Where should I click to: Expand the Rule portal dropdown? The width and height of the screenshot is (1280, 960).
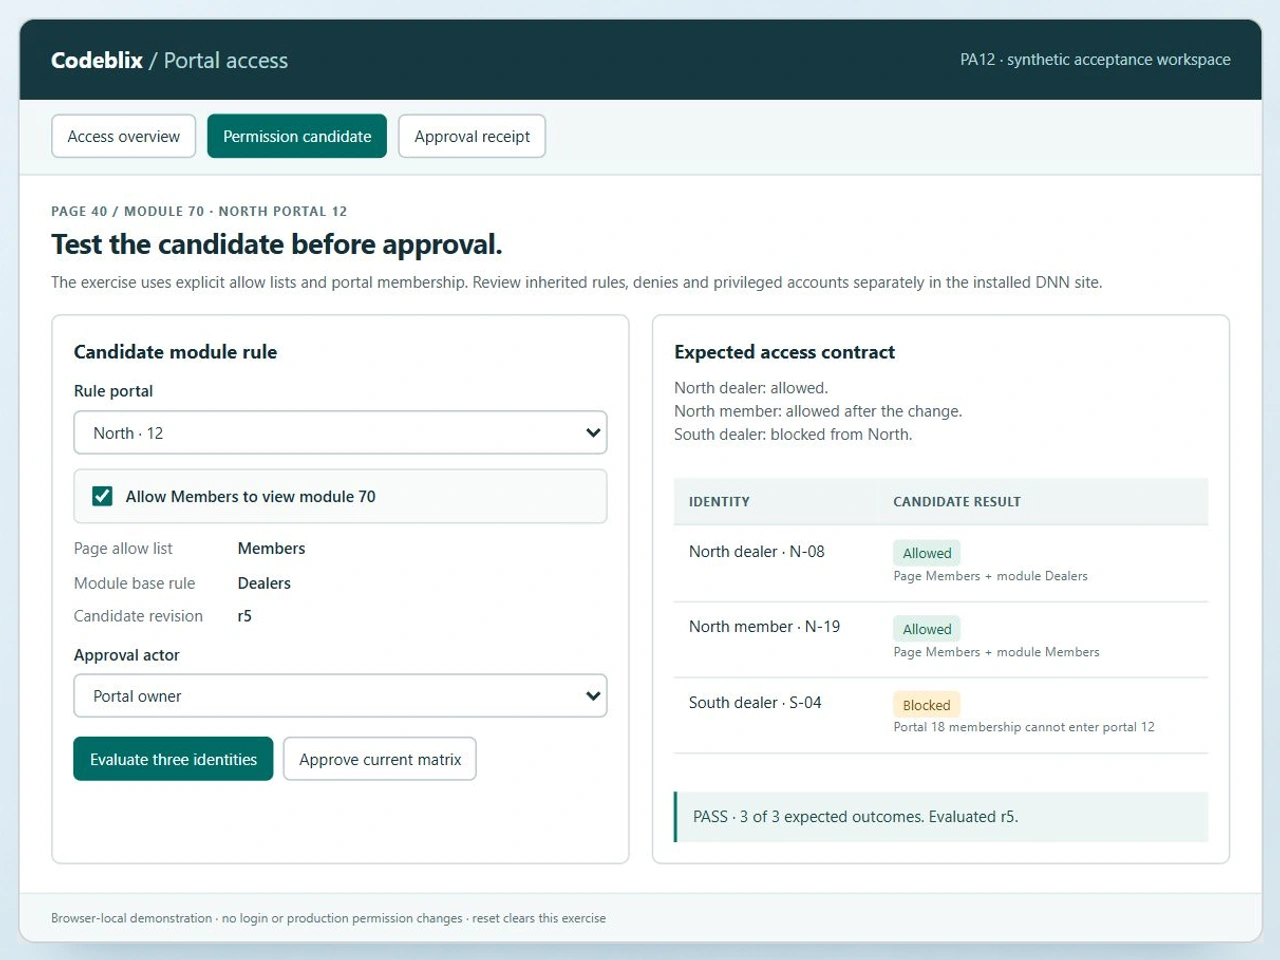pos(340,433)
